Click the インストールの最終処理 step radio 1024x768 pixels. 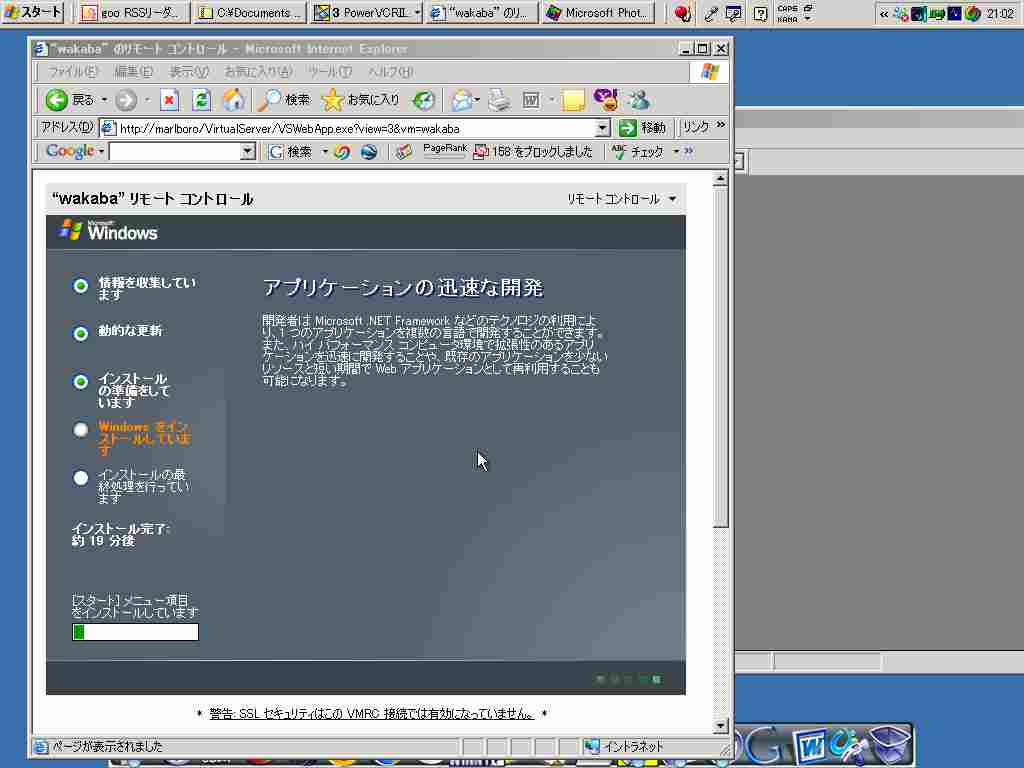80,477
